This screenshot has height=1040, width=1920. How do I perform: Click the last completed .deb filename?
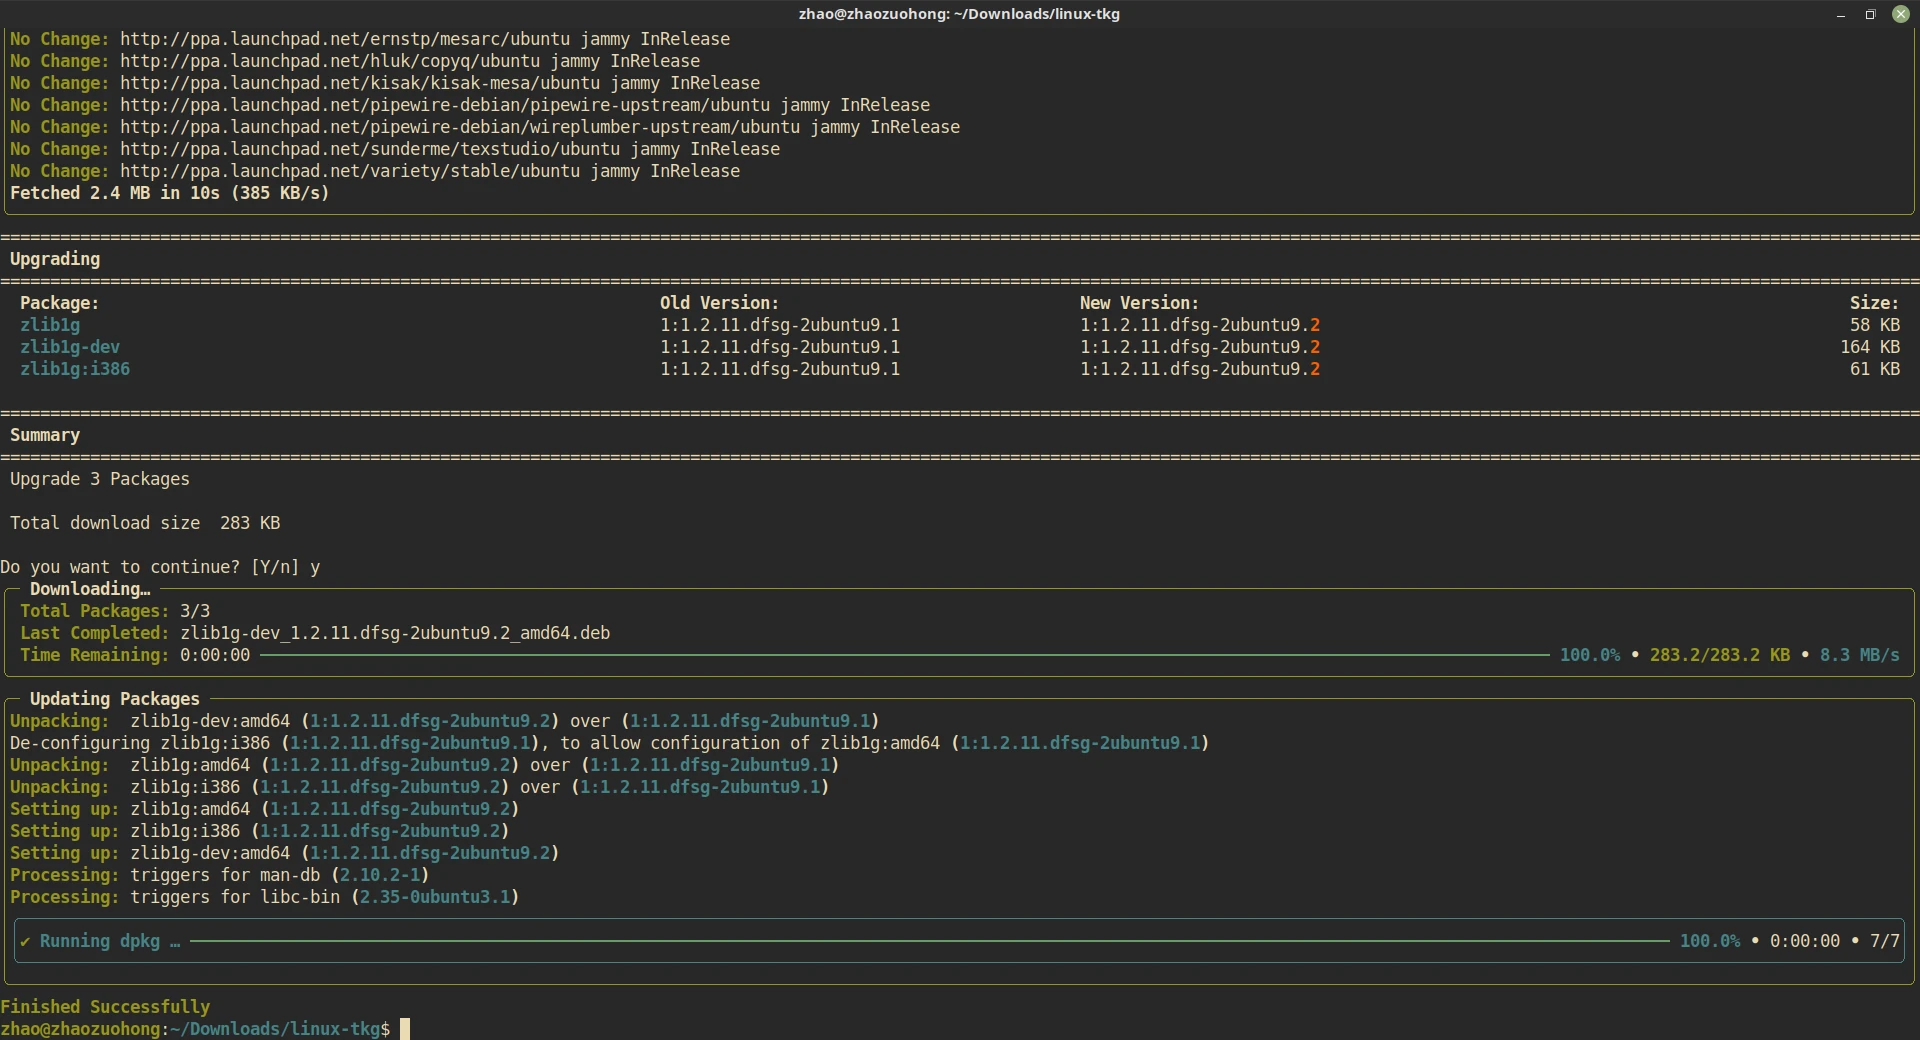pyautogui.click(x=395, y=633)
